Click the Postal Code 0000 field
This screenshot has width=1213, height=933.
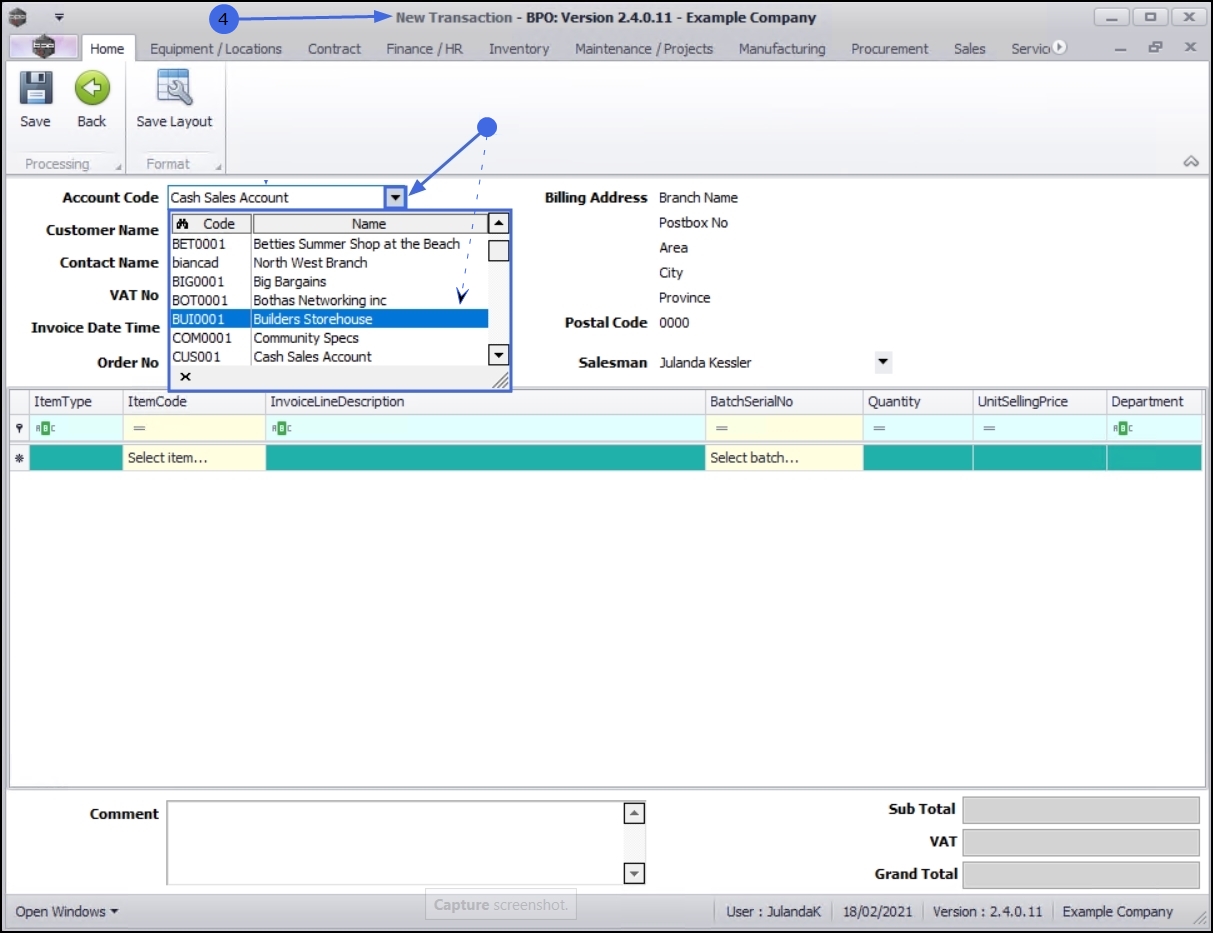point(674,323)
